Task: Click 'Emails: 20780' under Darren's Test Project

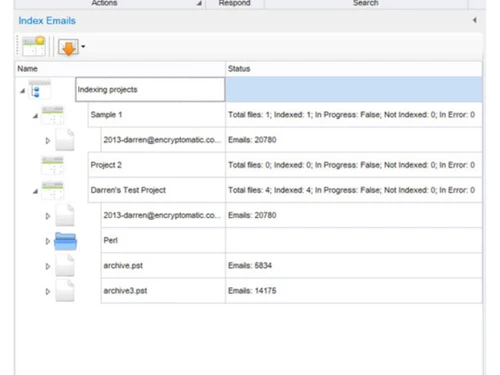Action: click(252, 215)
